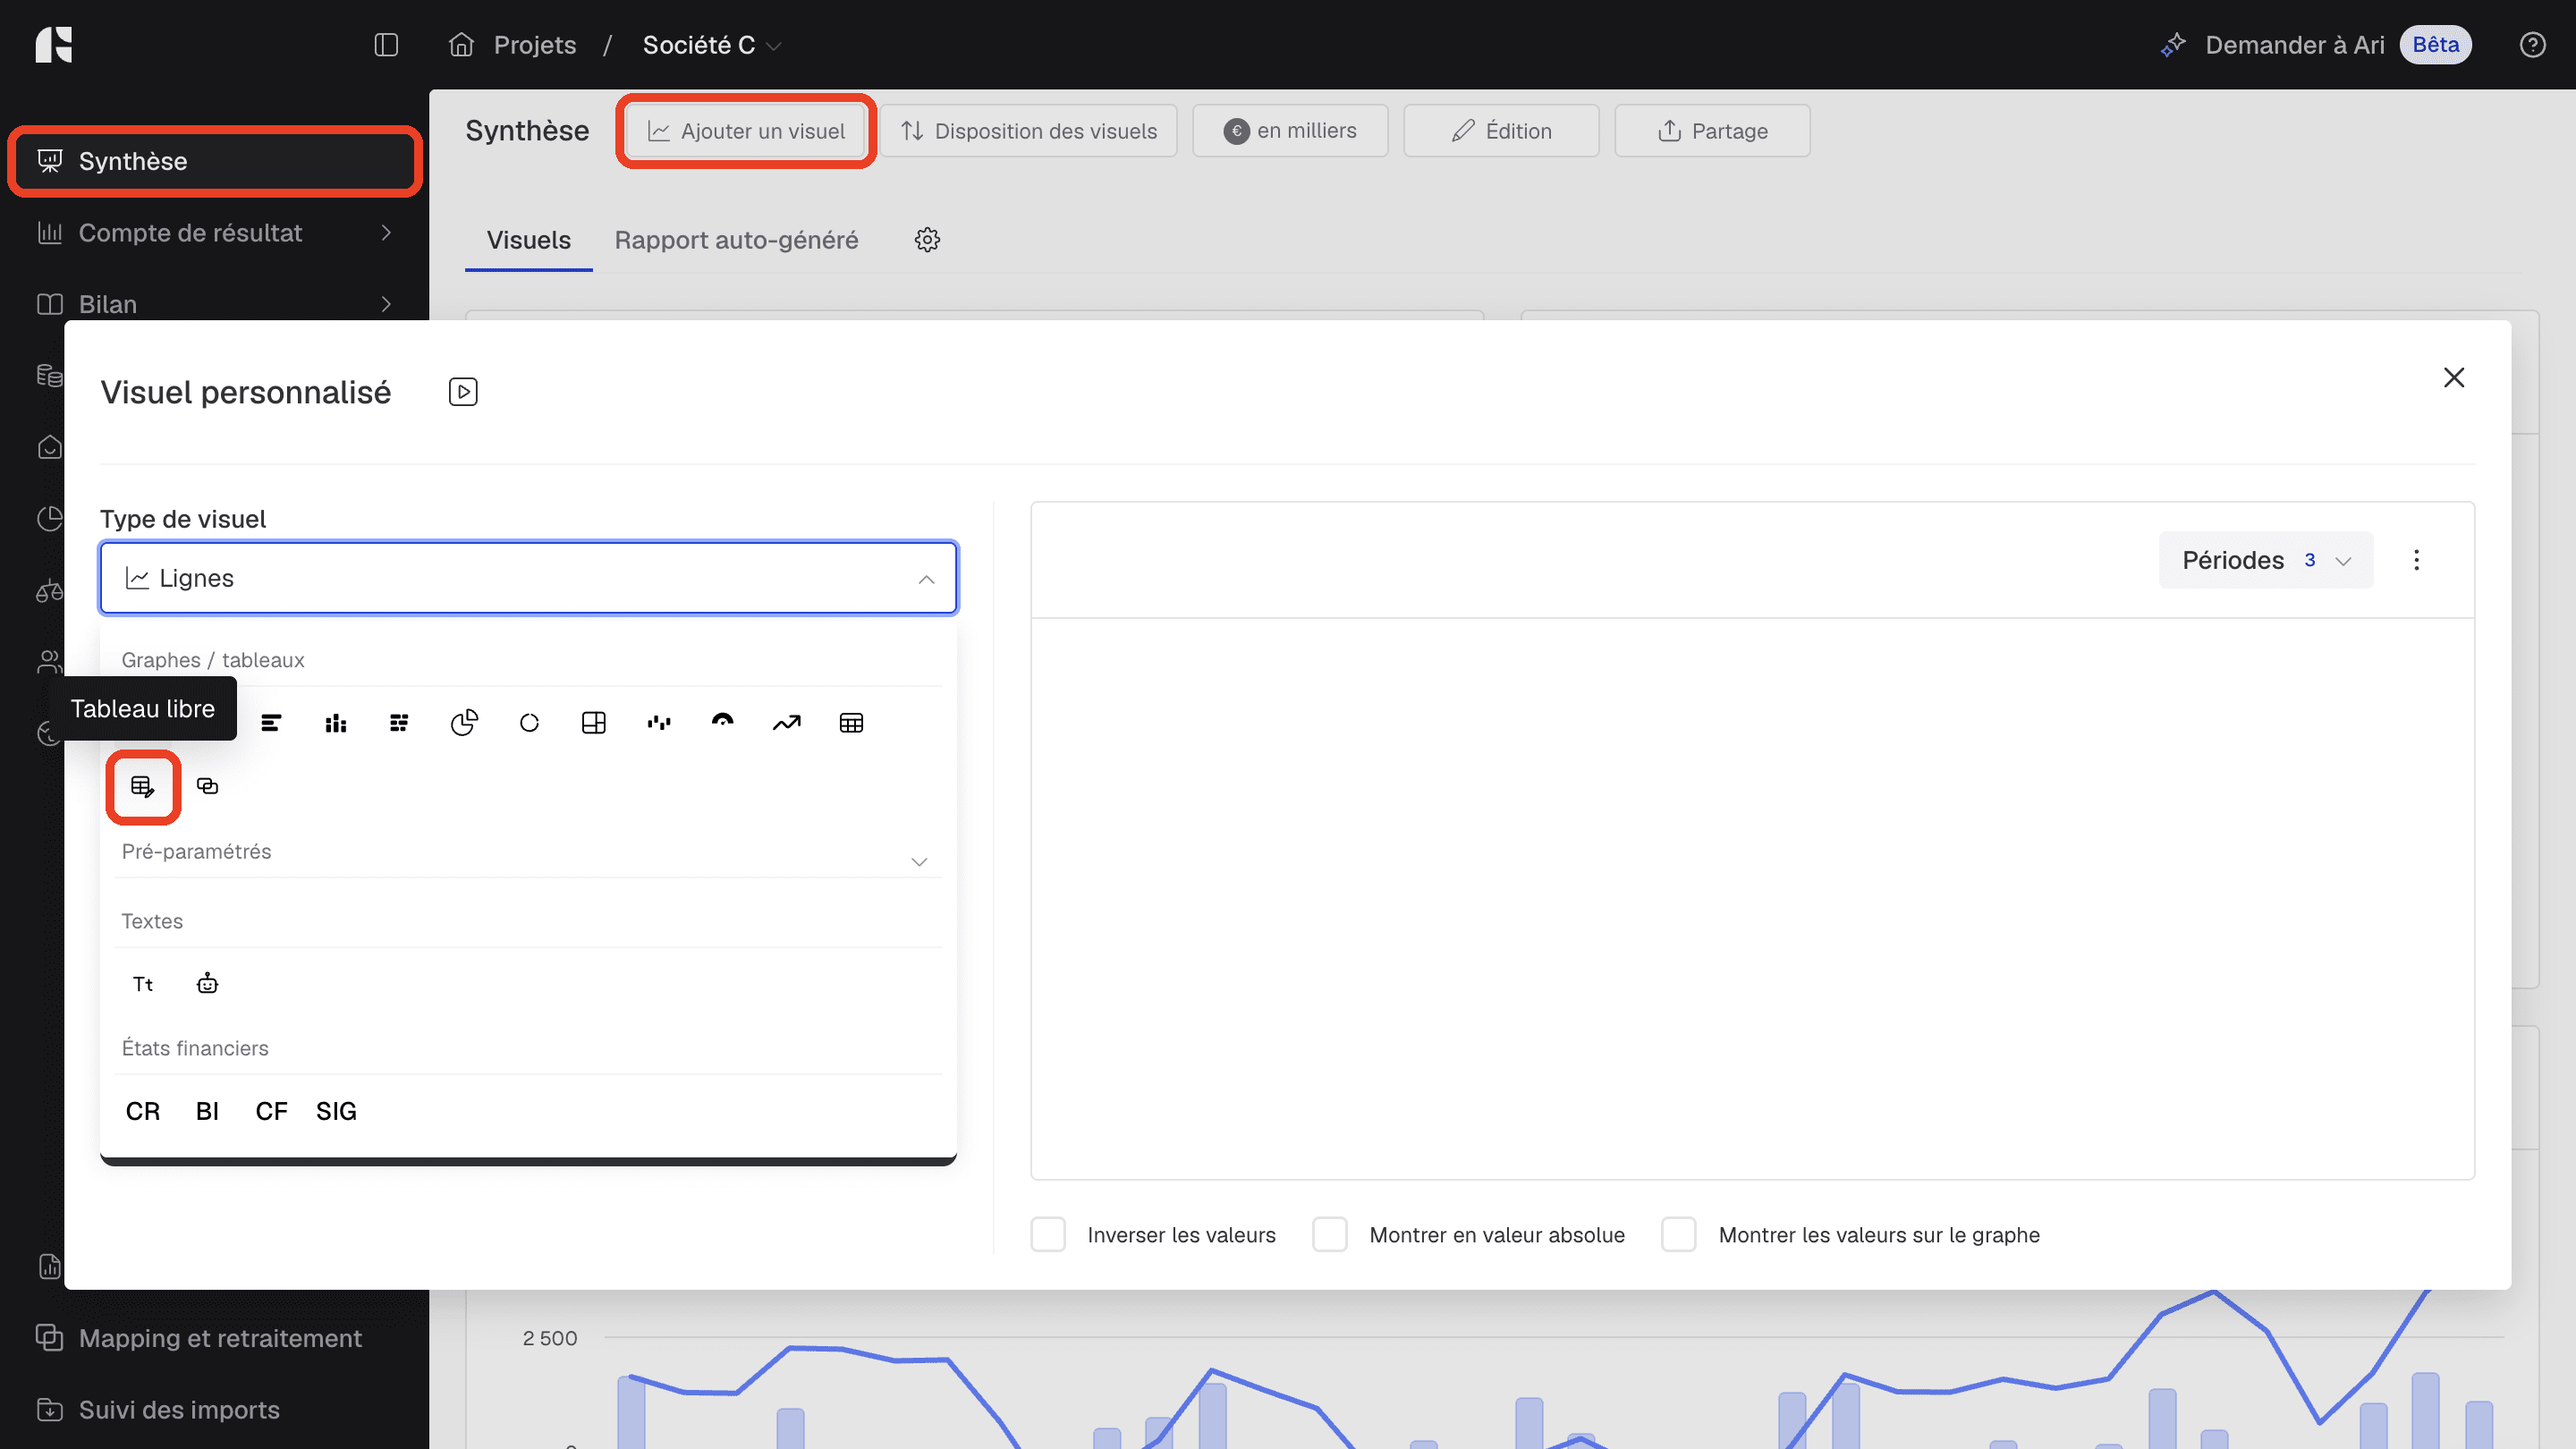Viewport: 2576px width, 1449px height.
Task: Insert the BI financial statement
Action: pos(207,1111)
